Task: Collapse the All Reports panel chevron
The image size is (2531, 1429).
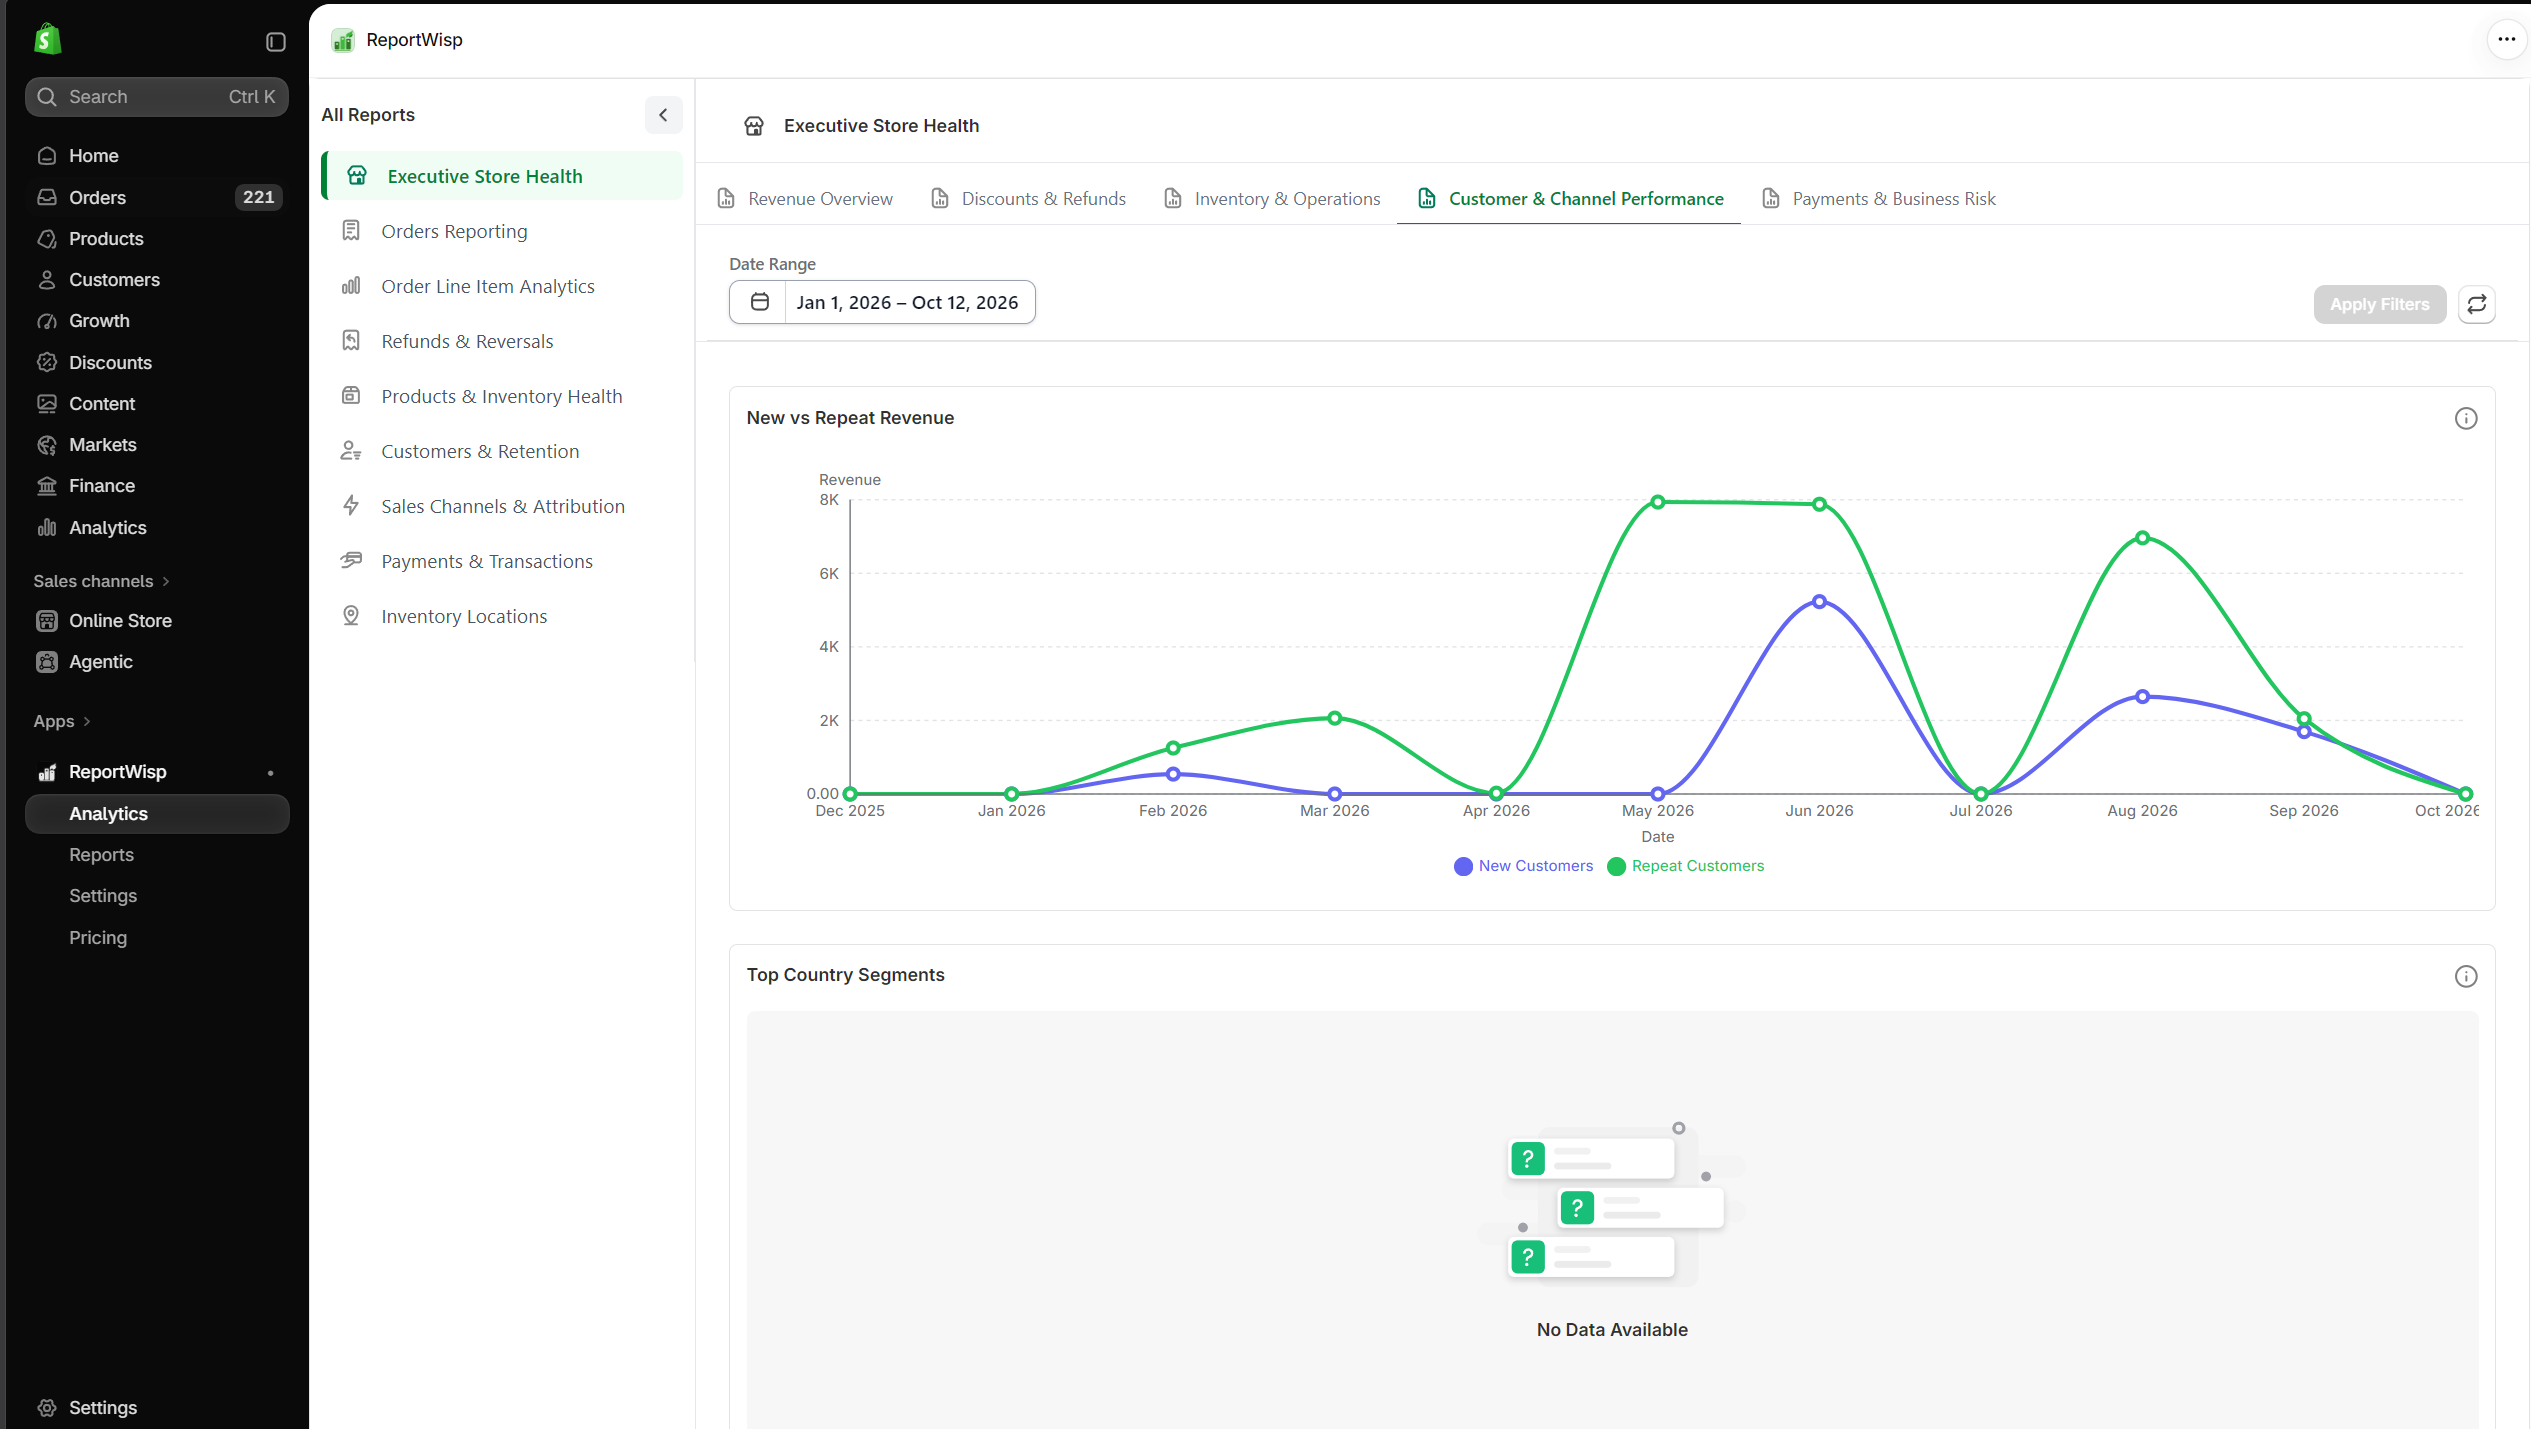Action: pos(663,115)
